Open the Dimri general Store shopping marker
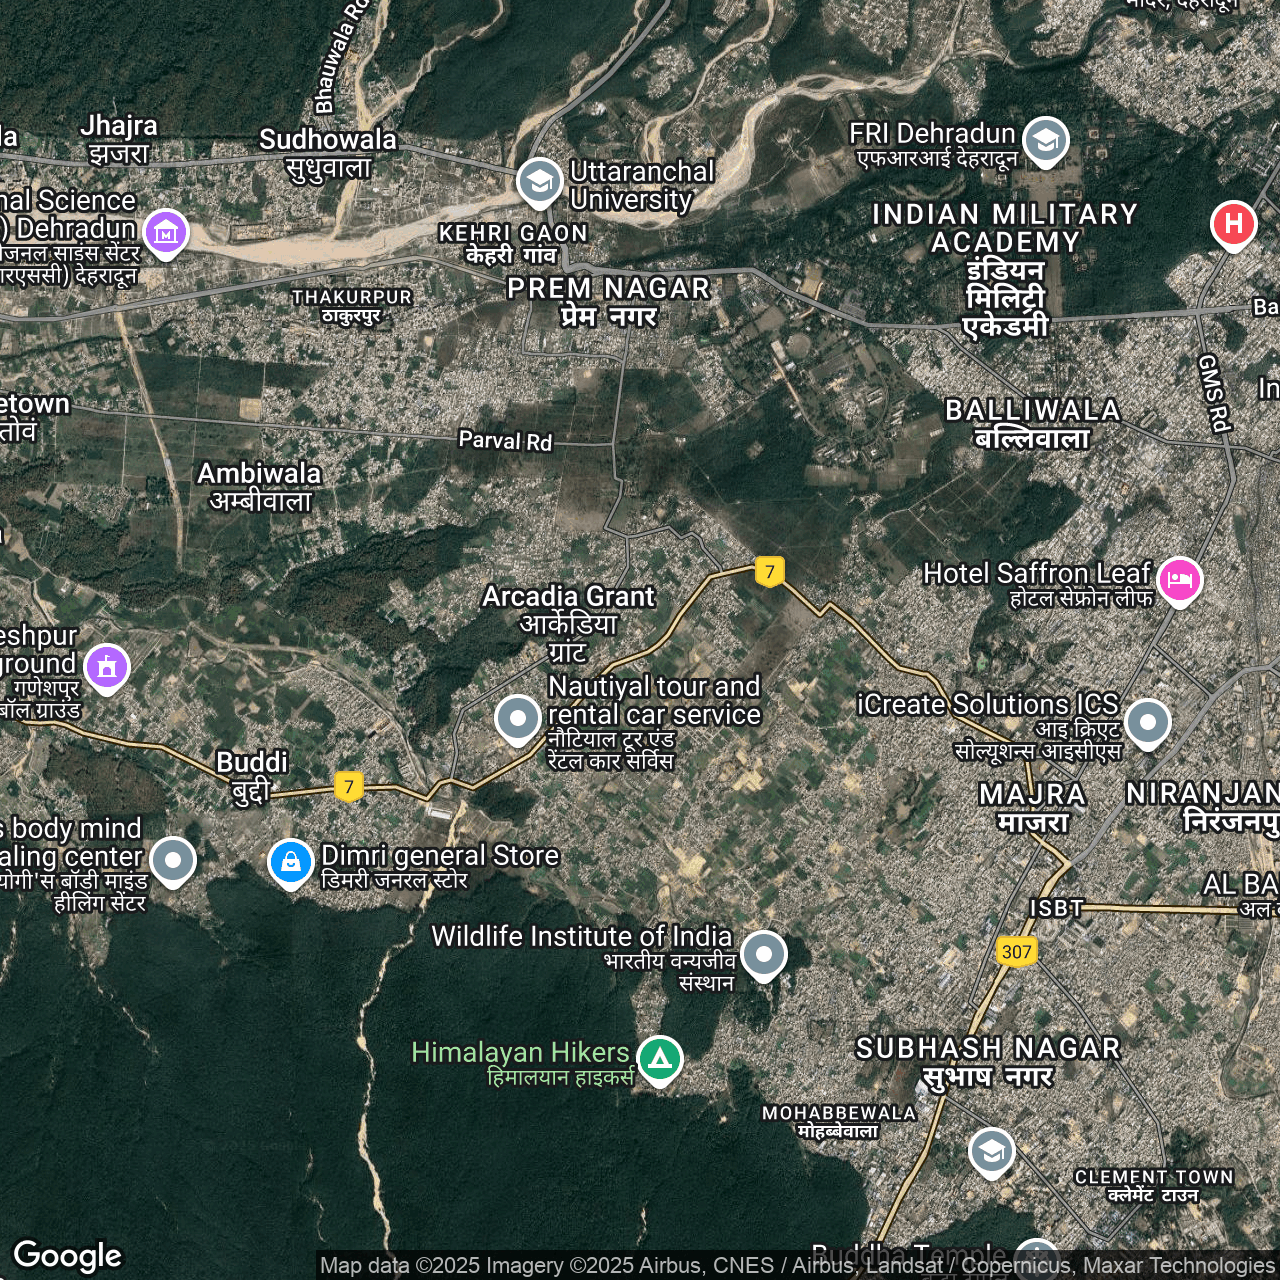The height and width of the screenshot is (1280, 1280). click(291, 861)
